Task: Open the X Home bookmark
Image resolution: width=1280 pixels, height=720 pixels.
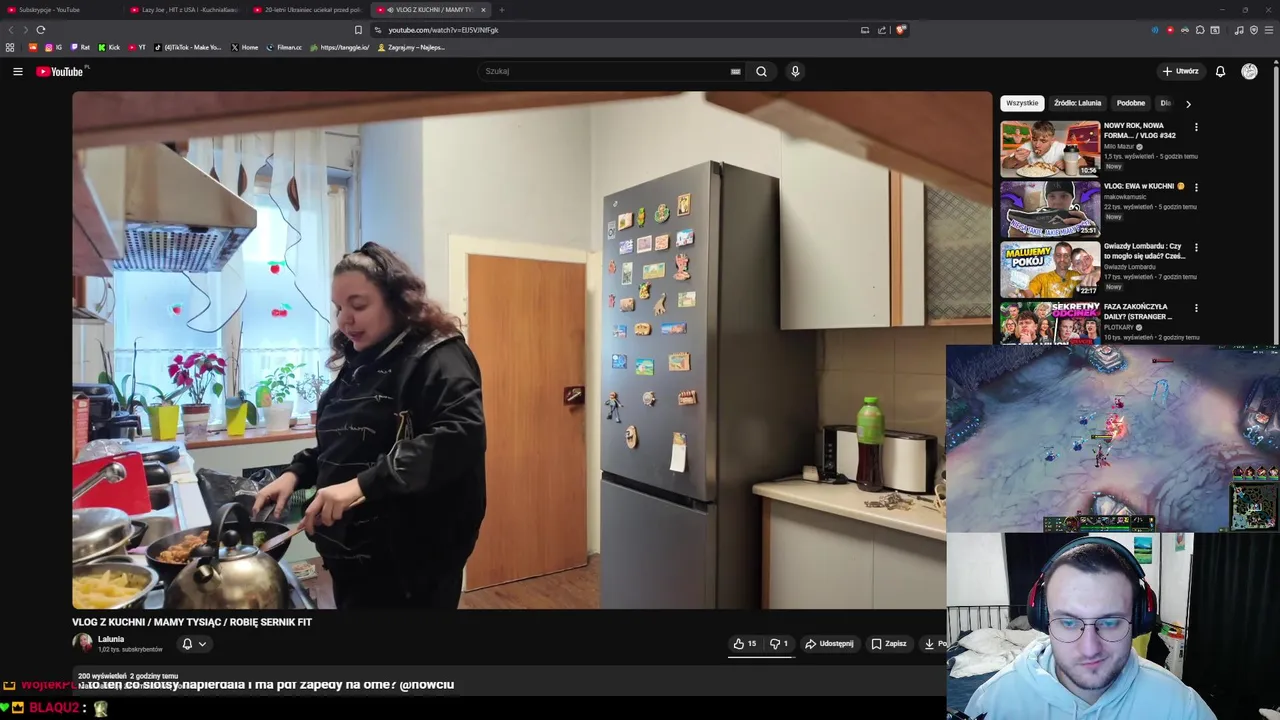Action: (x=245, y=47)
